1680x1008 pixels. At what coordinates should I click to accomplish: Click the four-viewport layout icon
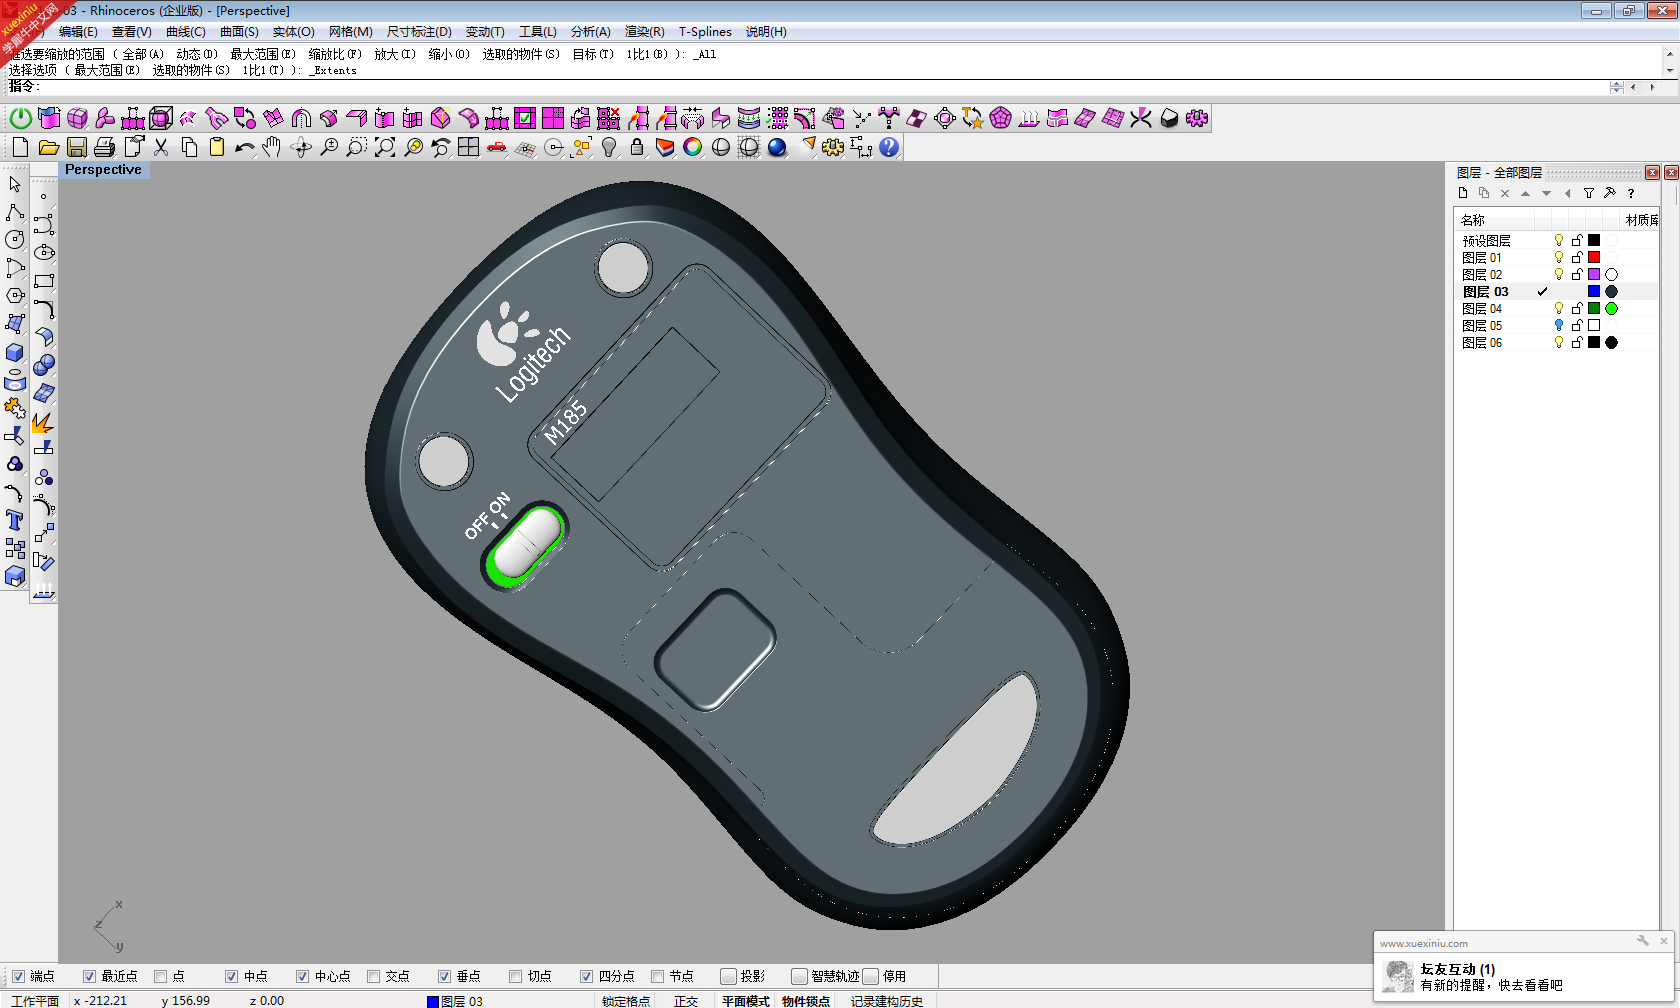pyautogui.click(x=469, y=147)
